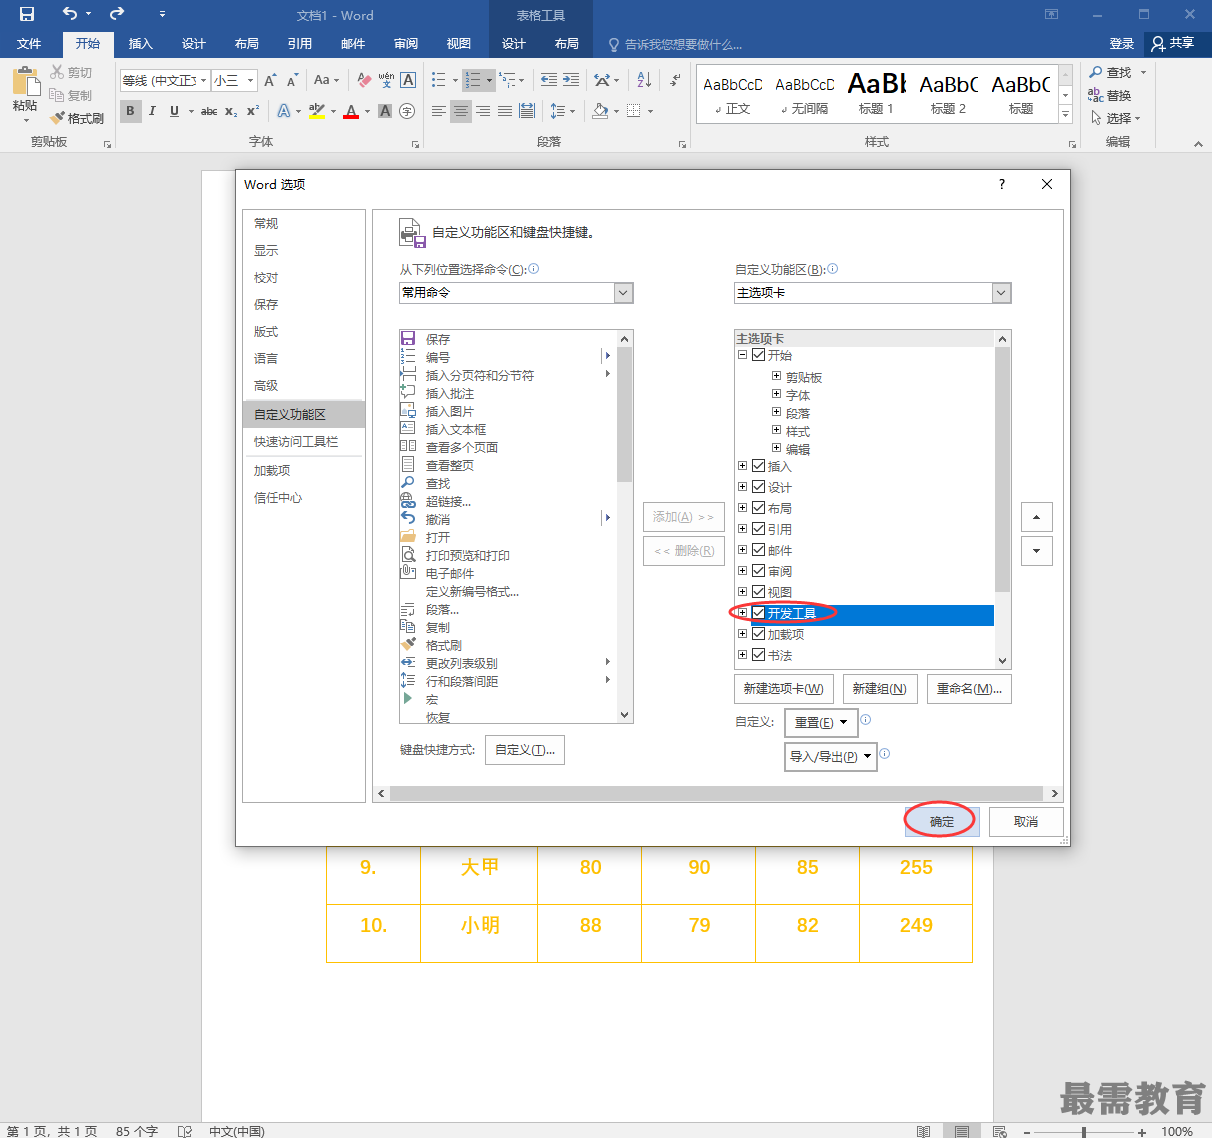Click the text highlight color icon

tap(317, 111)
